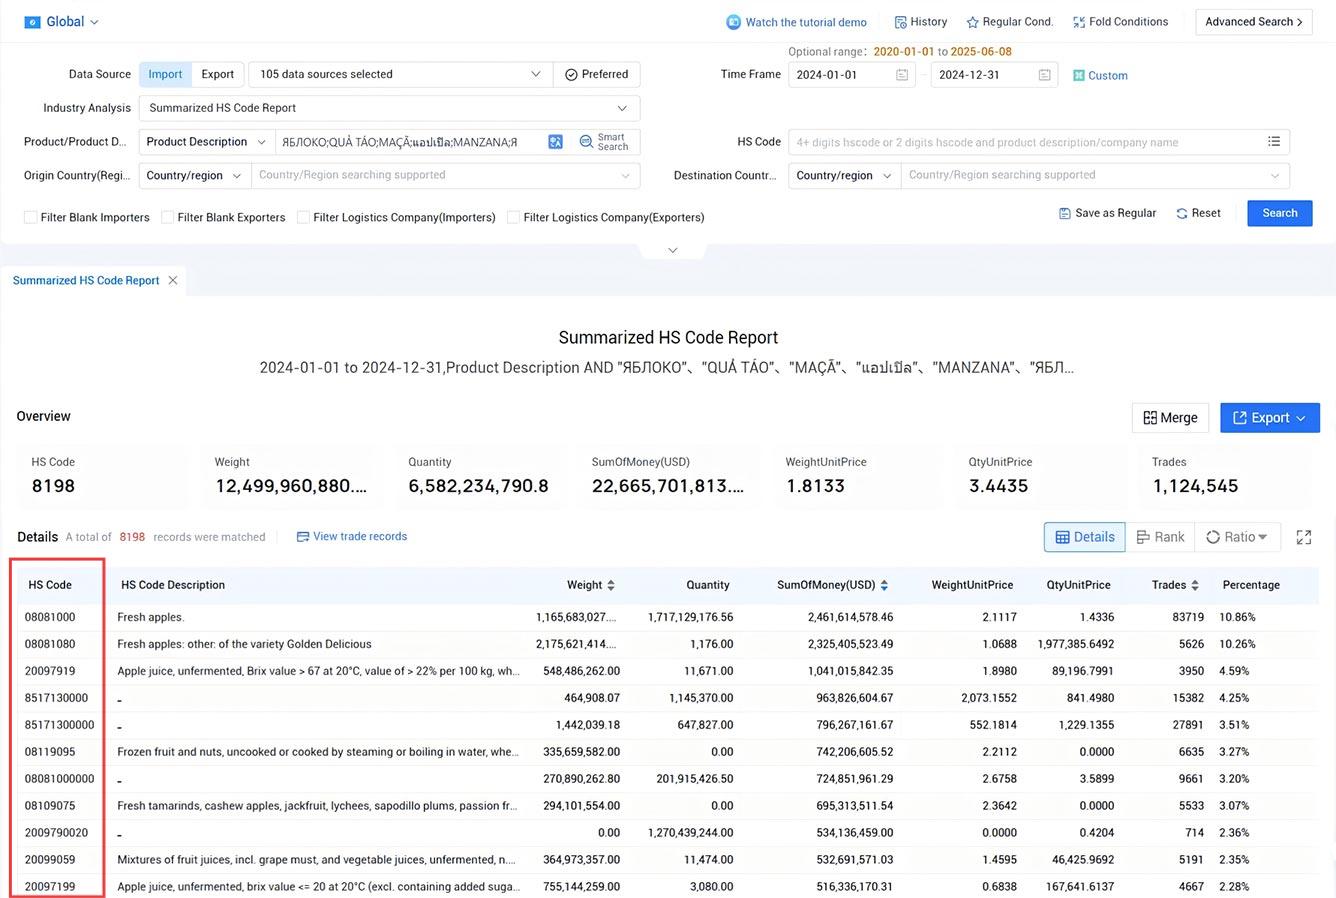Sort by Weight column arrows
Image resolution: width=1336 pixels, height=898 pixels.
tap(611, 585)
